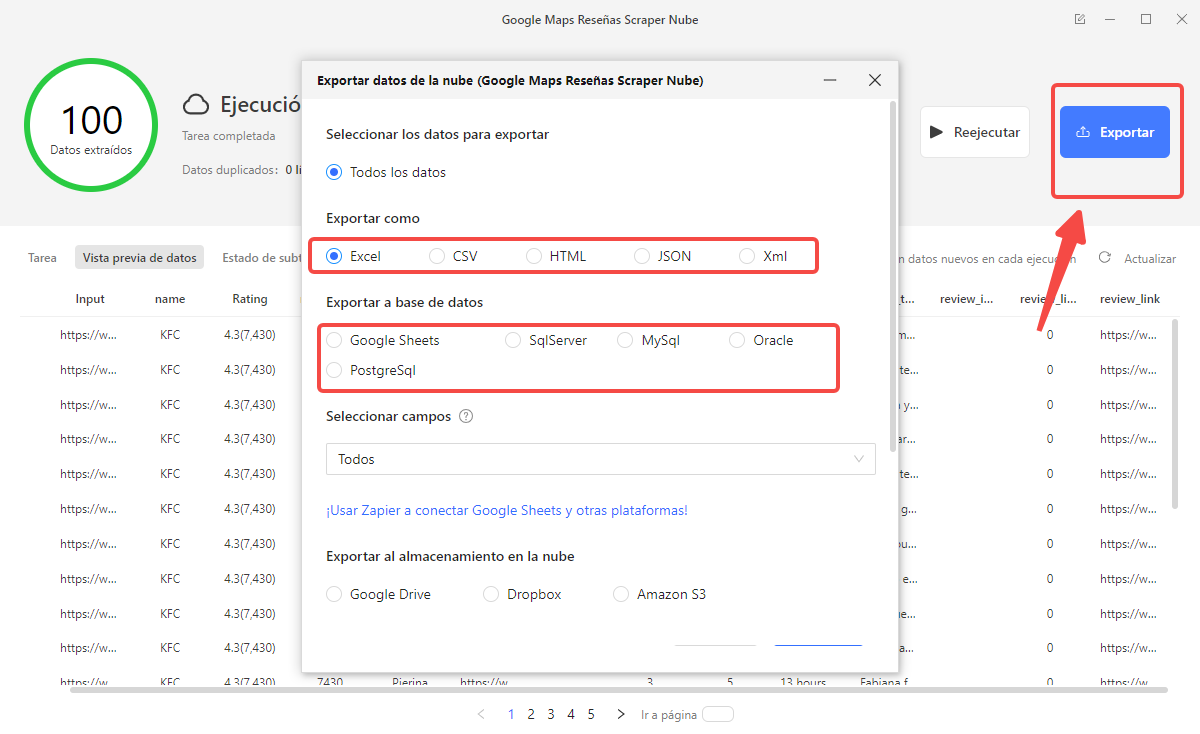Choose Oracle as the export database
1200x734 pixels.
click(x=738, y=340)
